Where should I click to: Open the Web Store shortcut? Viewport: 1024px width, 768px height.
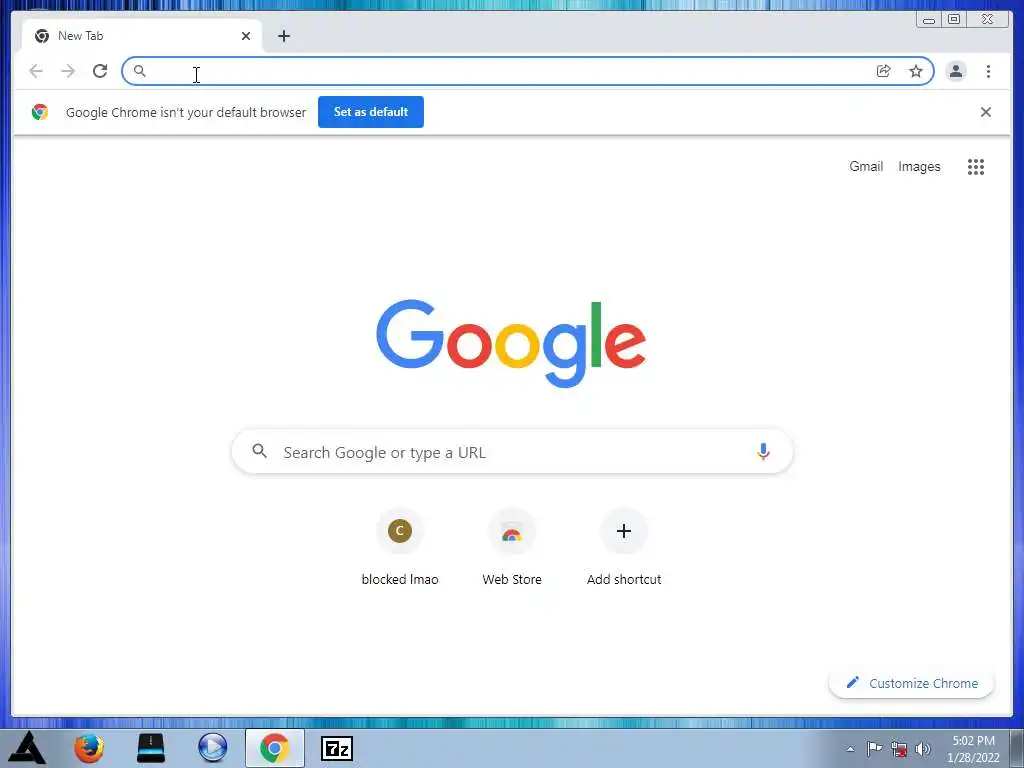[511, 547]
